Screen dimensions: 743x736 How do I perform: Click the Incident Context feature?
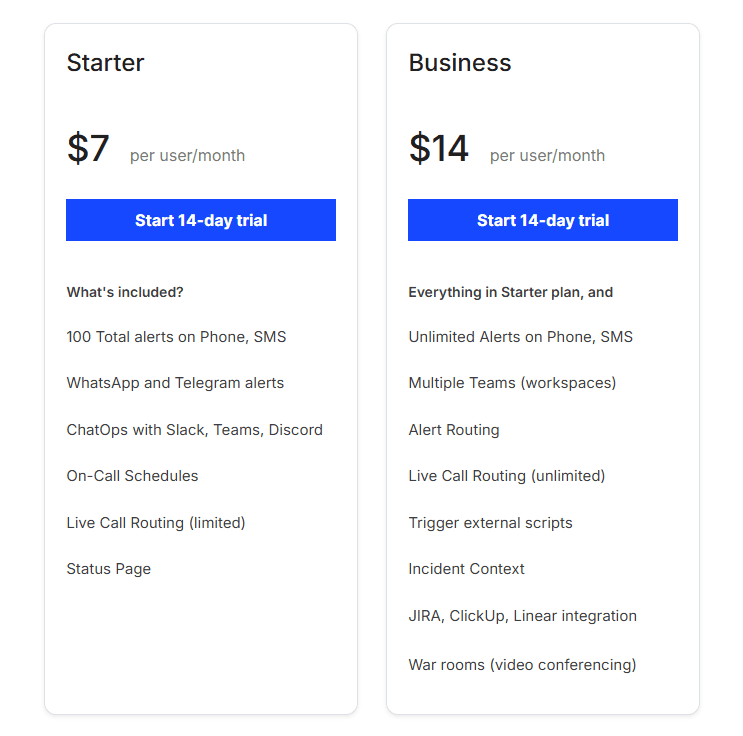[466, 569]
